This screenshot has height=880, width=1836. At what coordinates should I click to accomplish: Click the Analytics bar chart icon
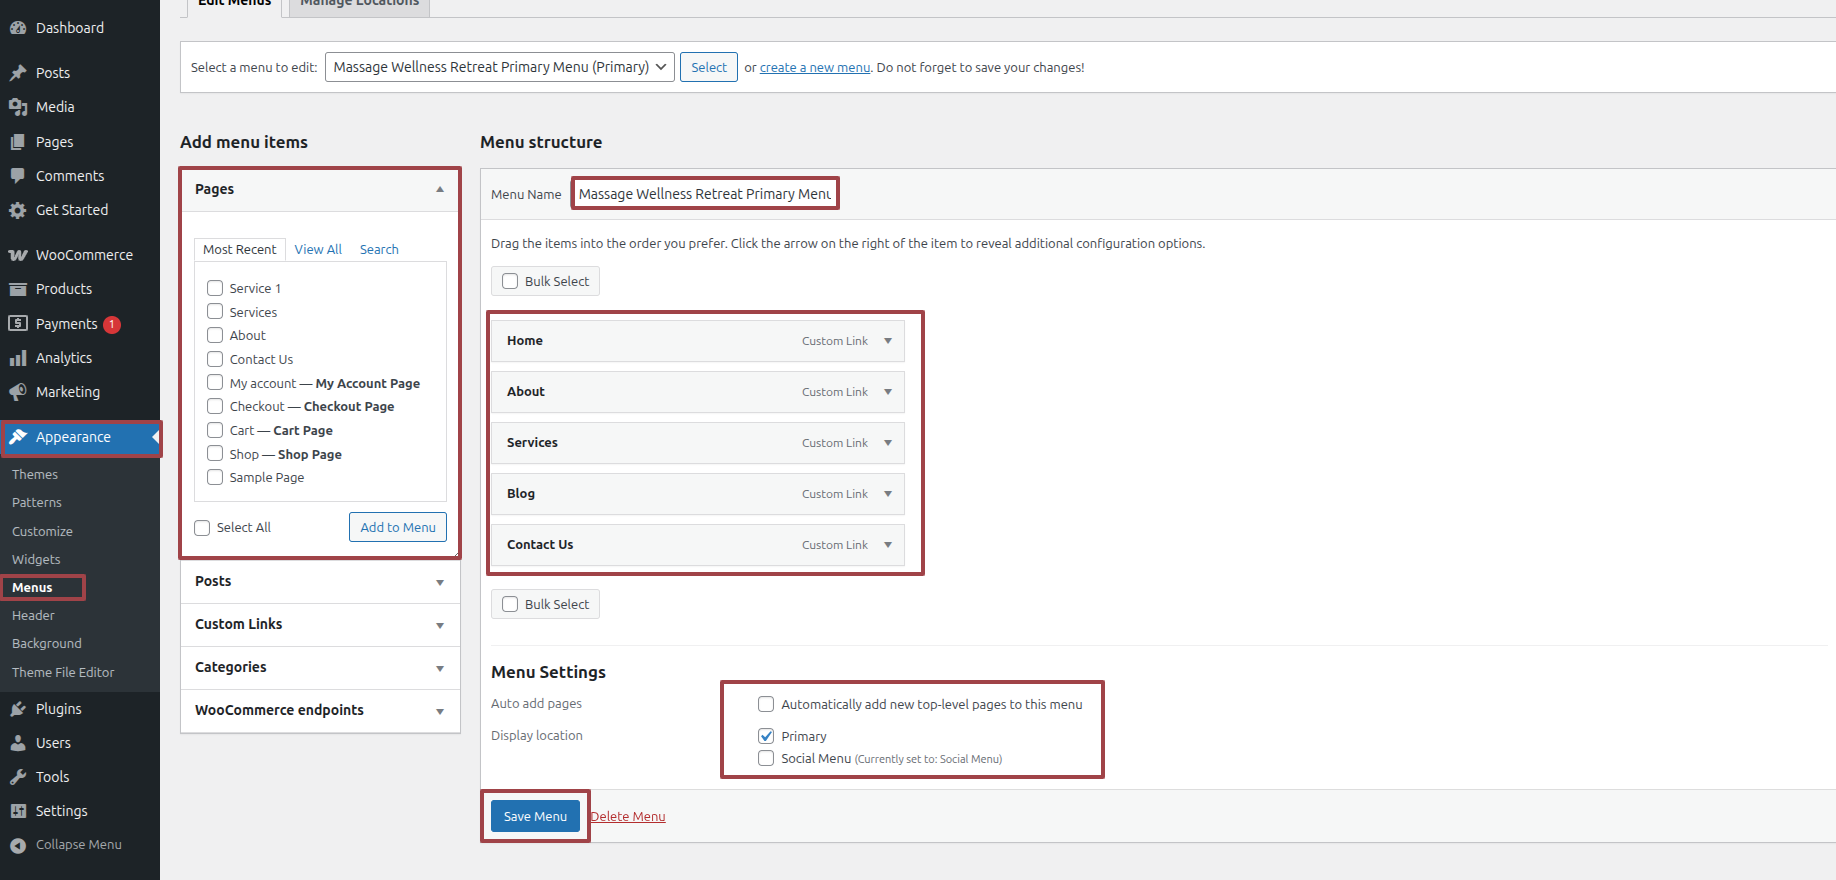(18, 358)
